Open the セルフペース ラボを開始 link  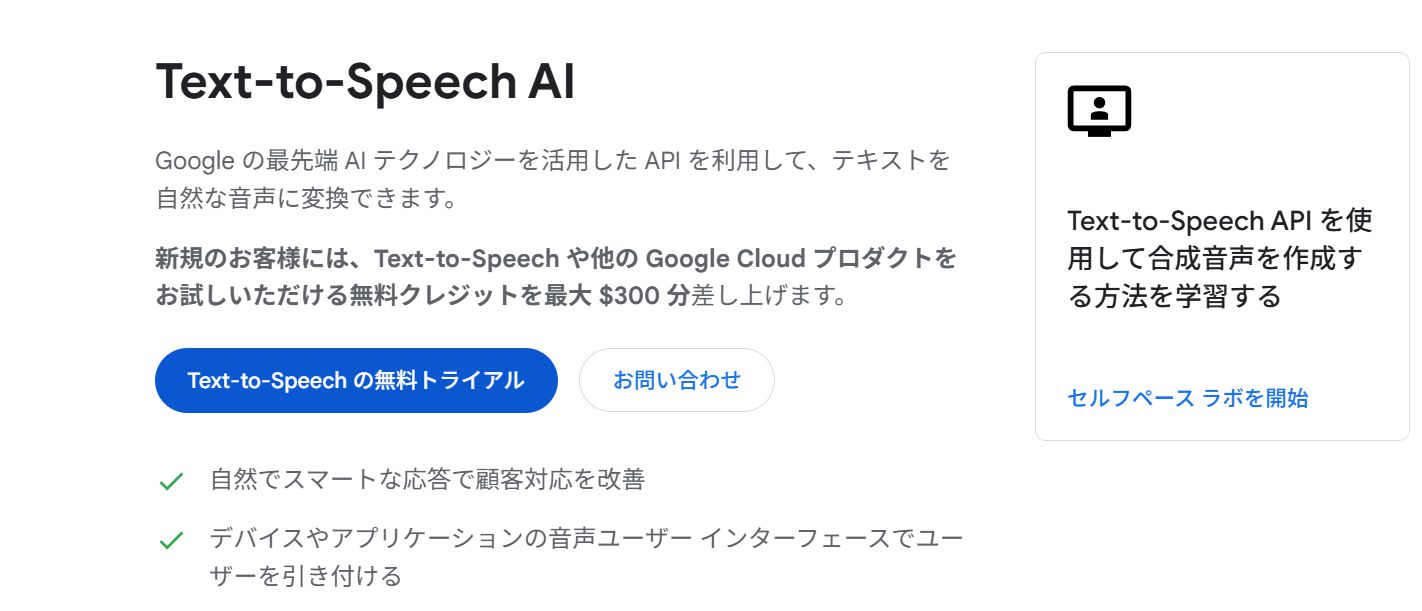1187,398
